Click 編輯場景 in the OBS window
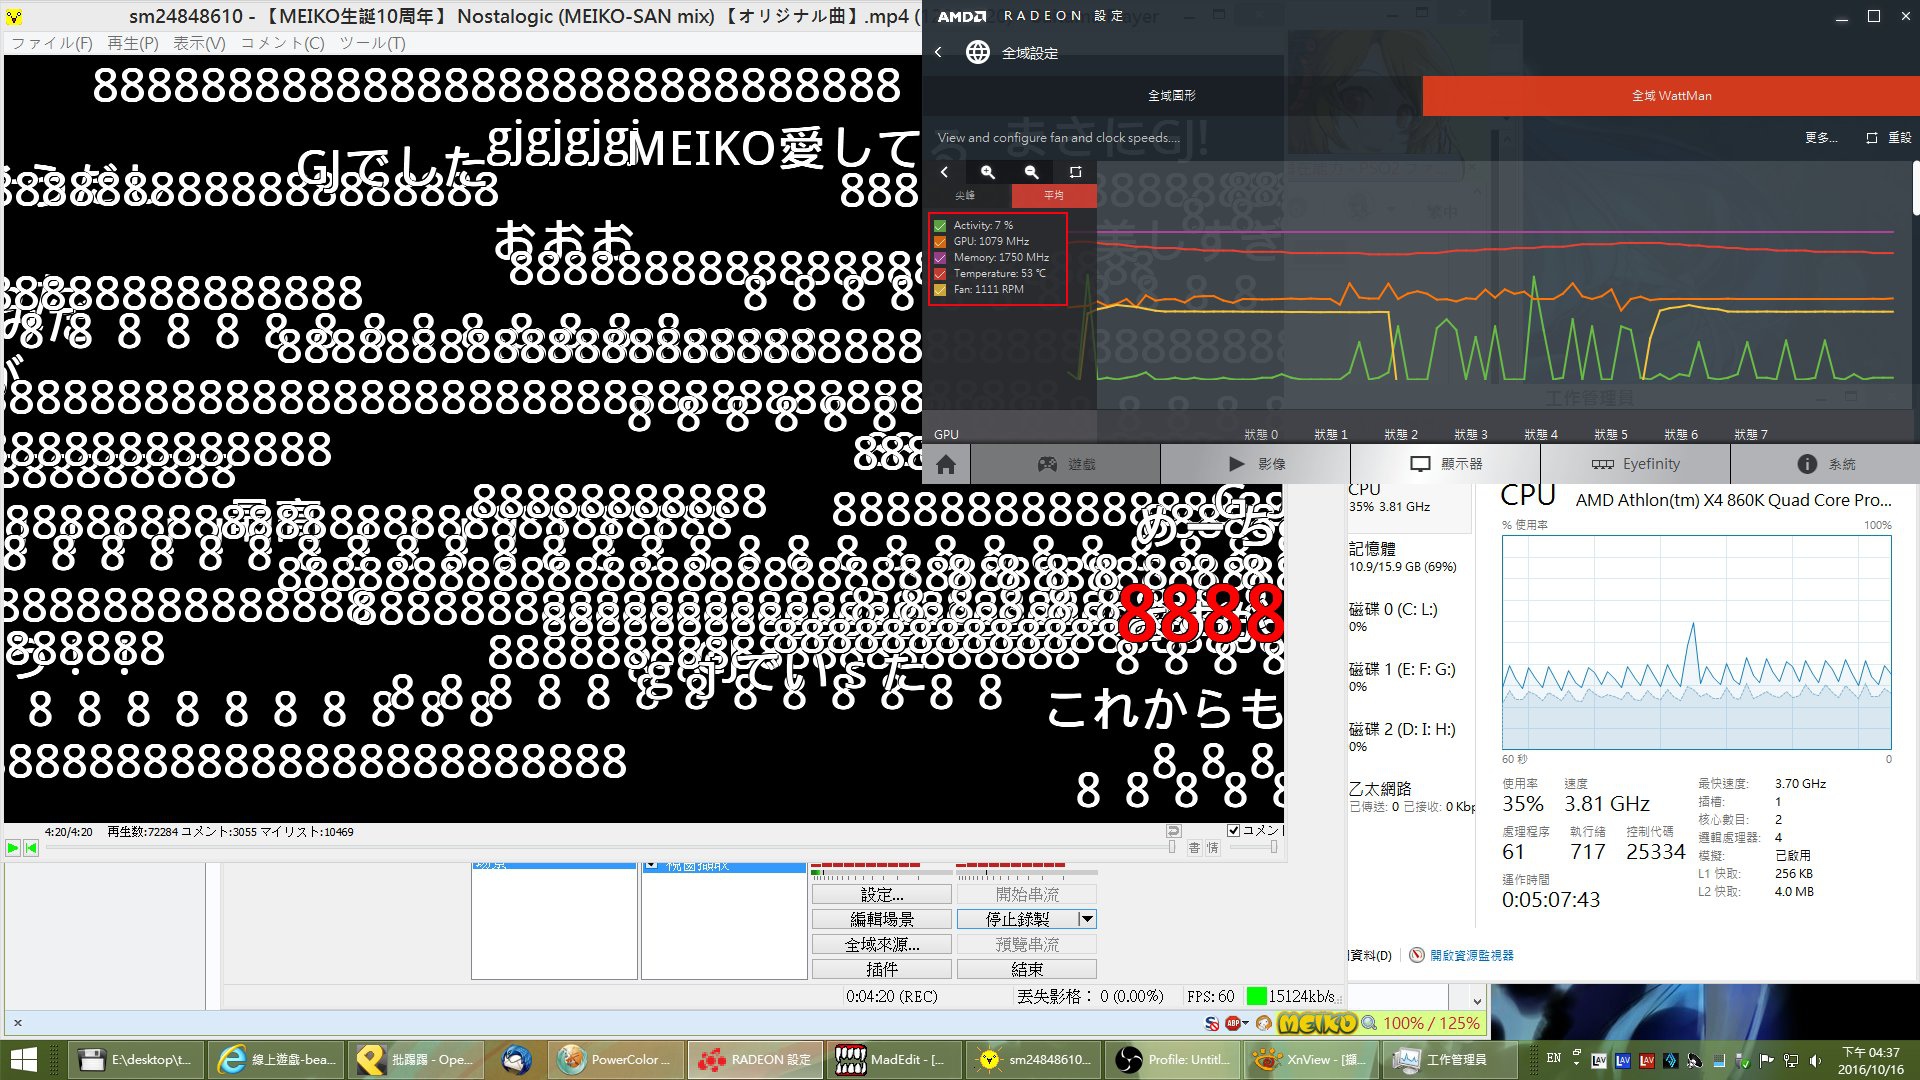Viewport: 1920px width, 1080px height. [x=882, y=919]
